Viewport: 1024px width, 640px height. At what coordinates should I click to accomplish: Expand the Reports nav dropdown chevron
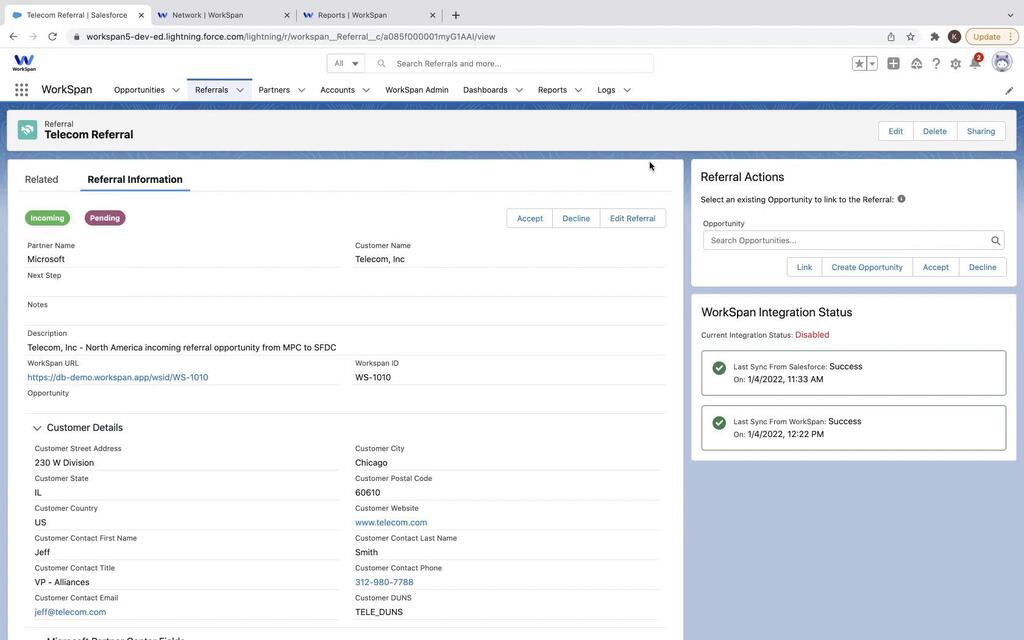point(578,90)
